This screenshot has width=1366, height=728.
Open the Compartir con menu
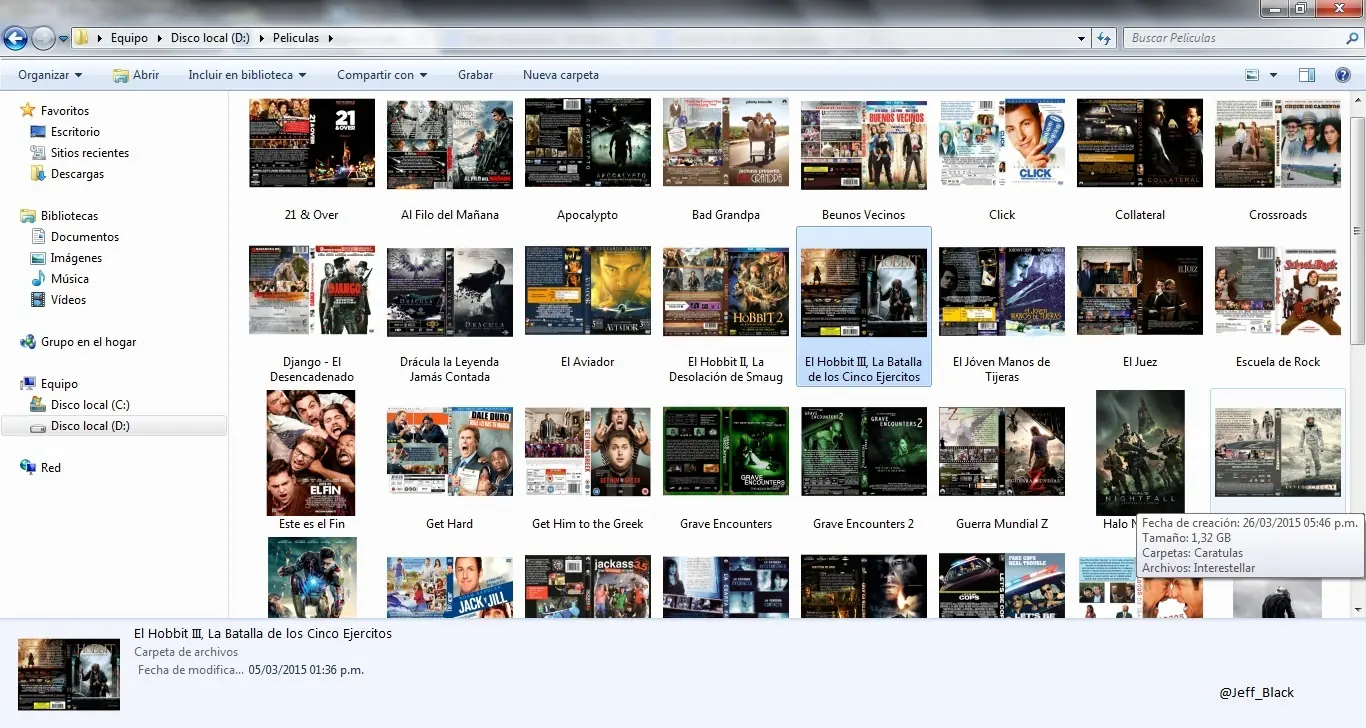382,75
